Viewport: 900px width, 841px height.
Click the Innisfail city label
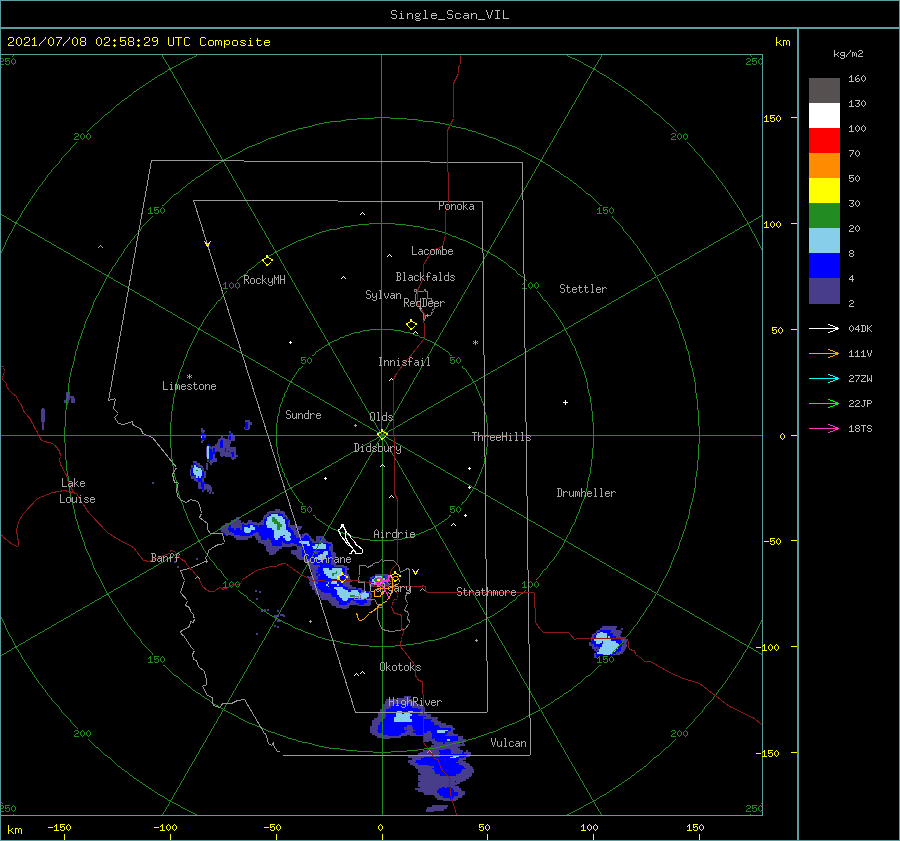pyautogui.click(x=404, y=362)
